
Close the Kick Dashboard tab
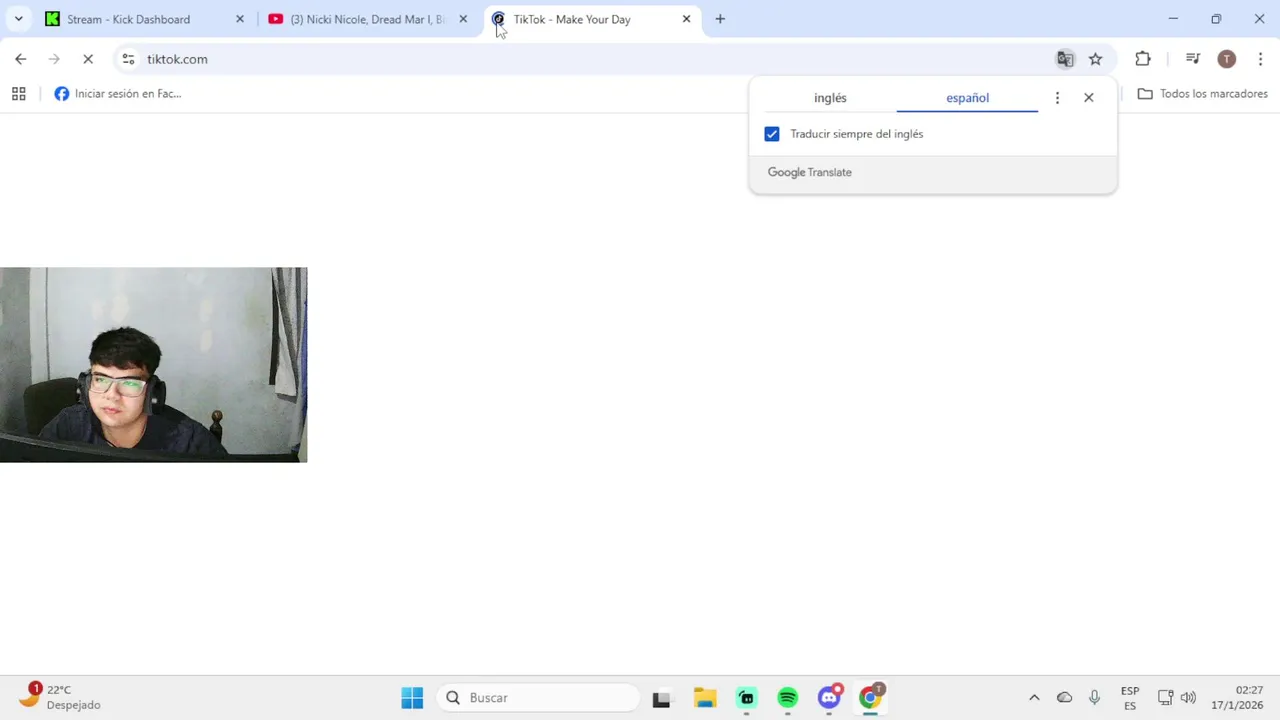[x=240, y=19]
